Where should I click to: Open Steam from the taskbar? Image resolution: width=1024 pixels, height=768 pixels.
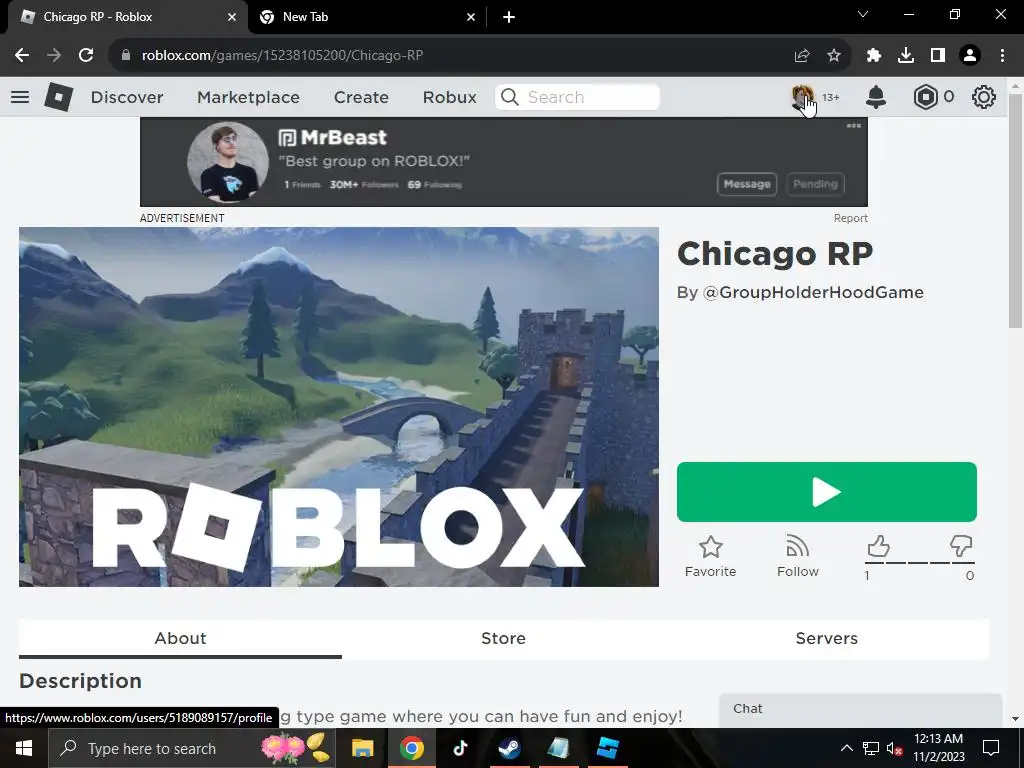pos(509,748)
